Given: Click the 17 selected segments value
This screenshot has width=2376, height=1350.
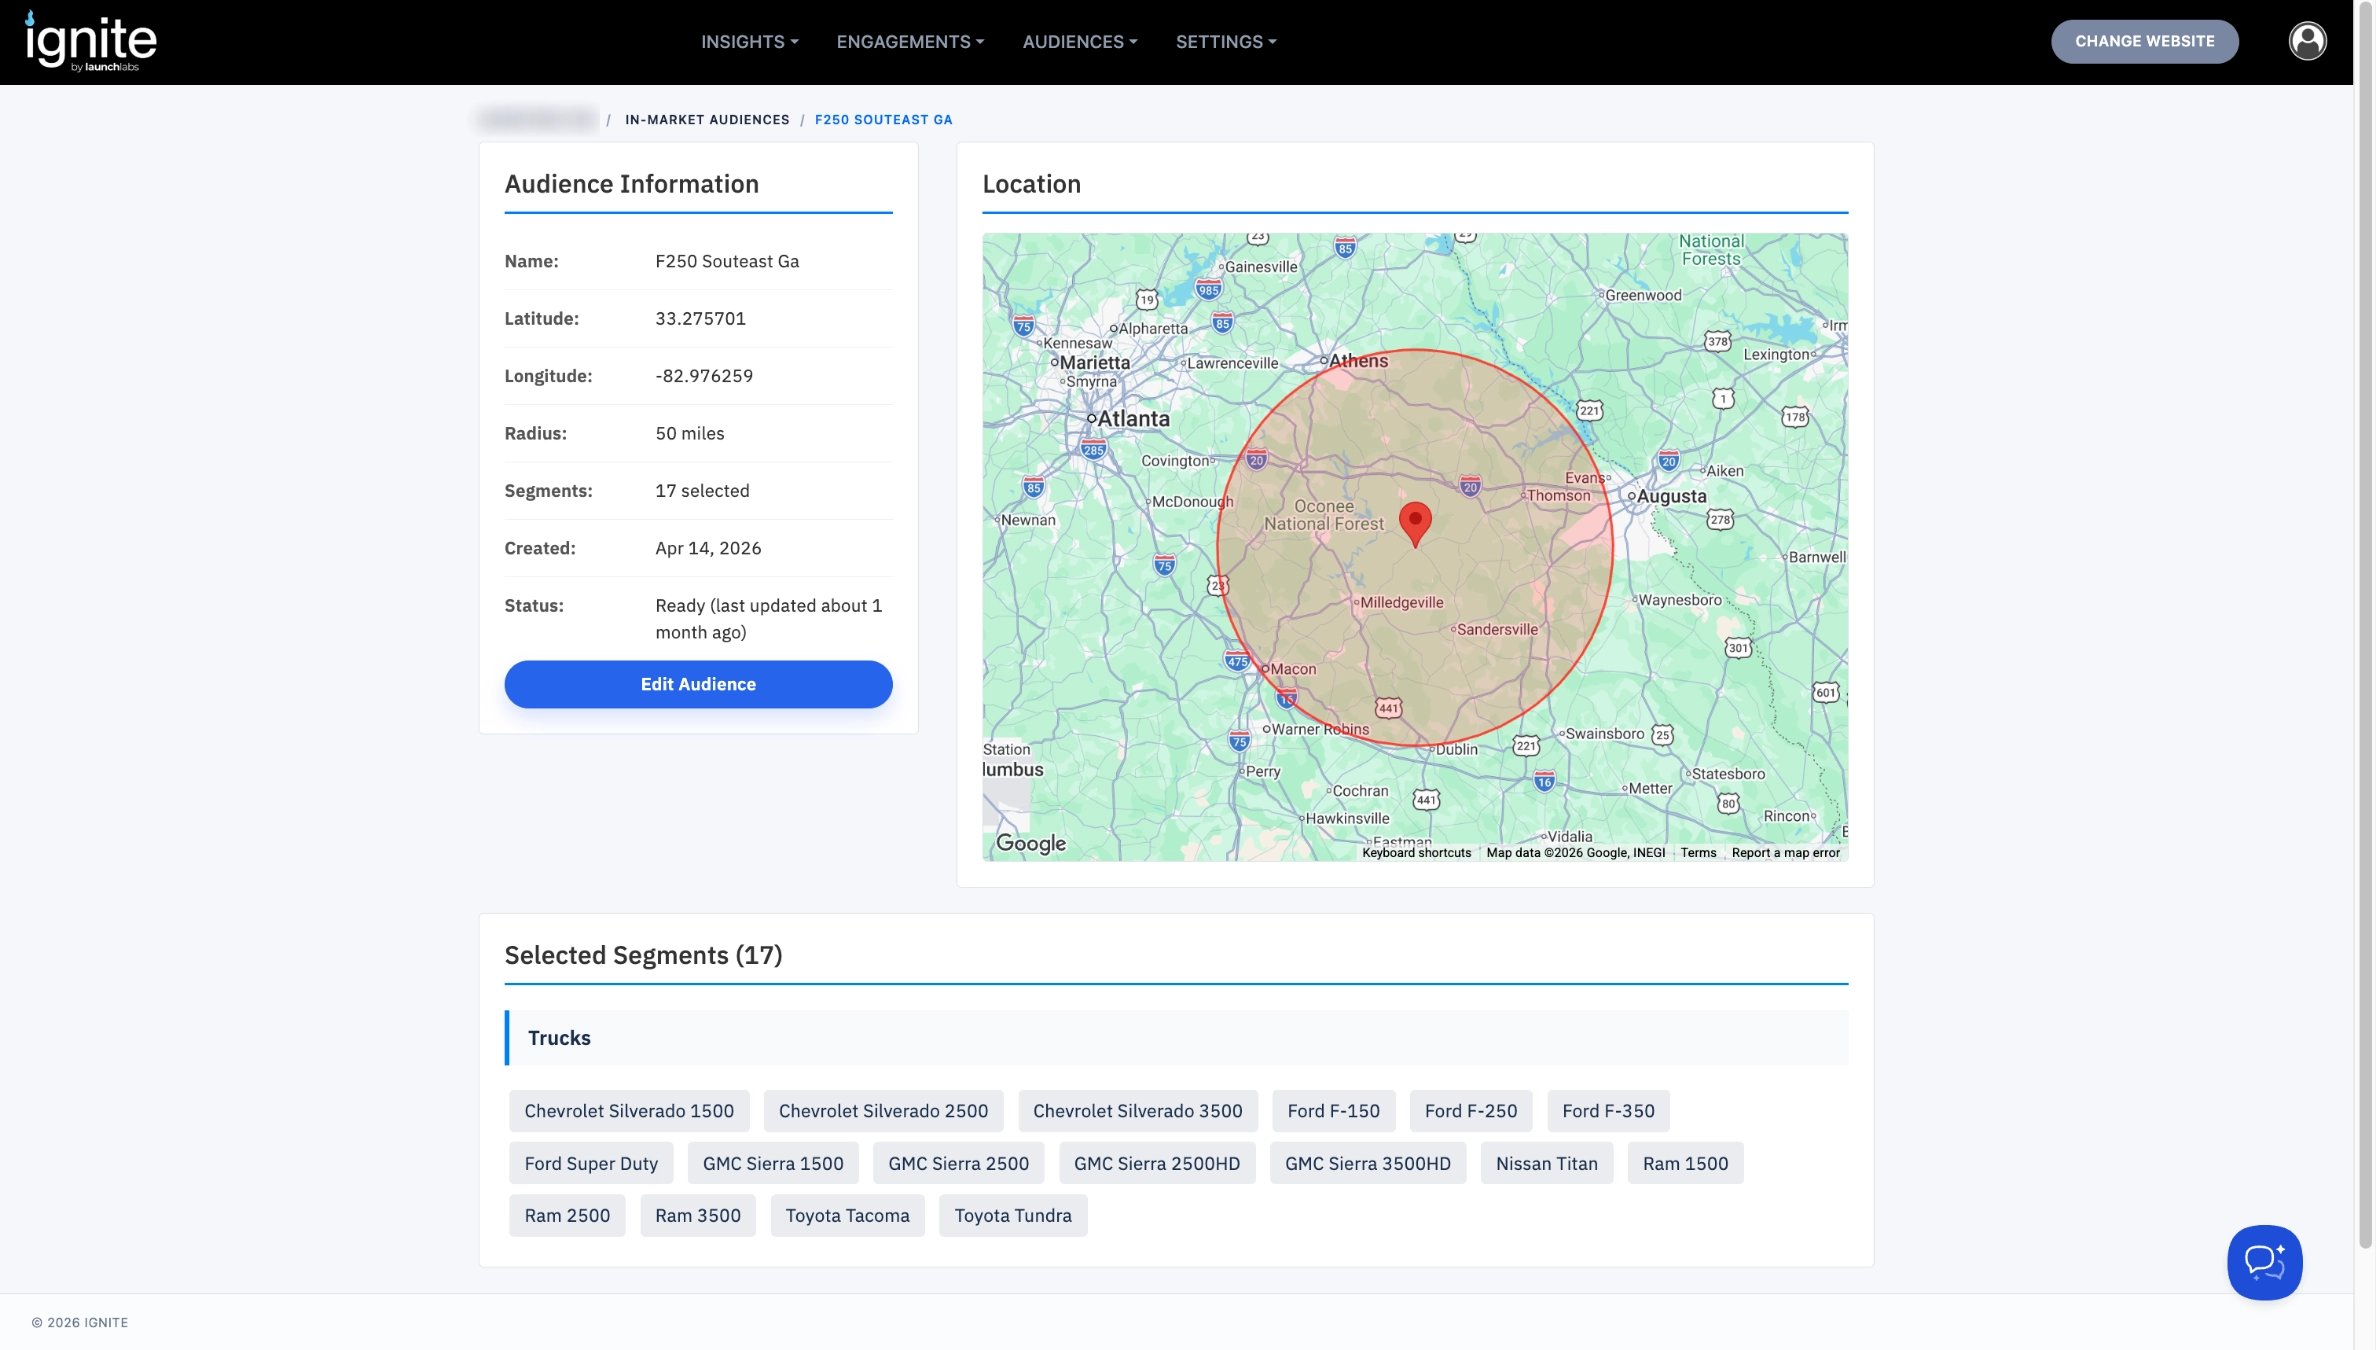Looking at the screenshot, I should (702, 491).
